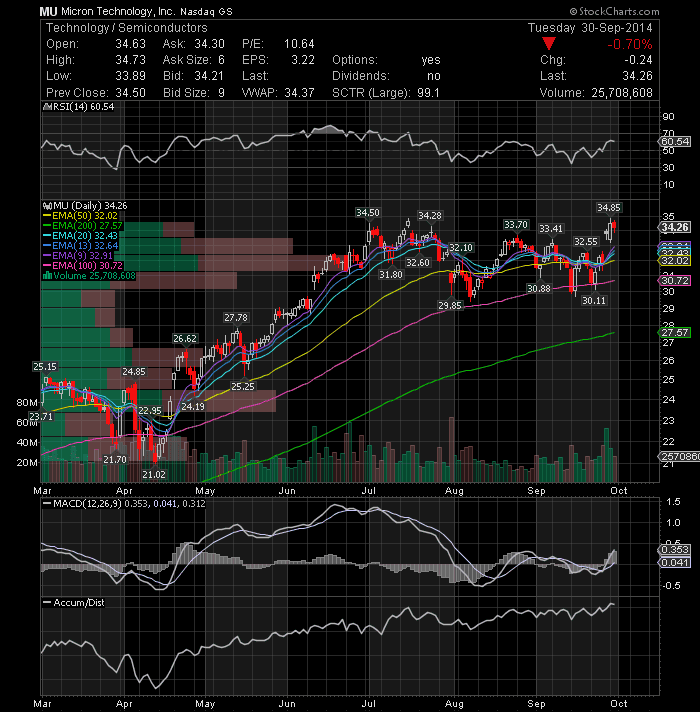
Task: Click the green EMA(200) legend line
Action: 47,226
